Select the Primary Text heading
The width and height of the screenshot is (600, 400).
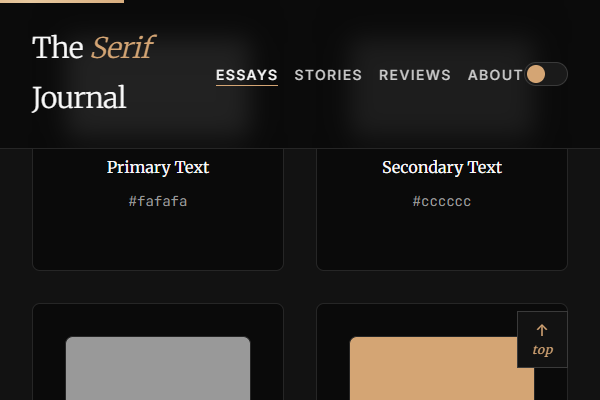(158, 167)
